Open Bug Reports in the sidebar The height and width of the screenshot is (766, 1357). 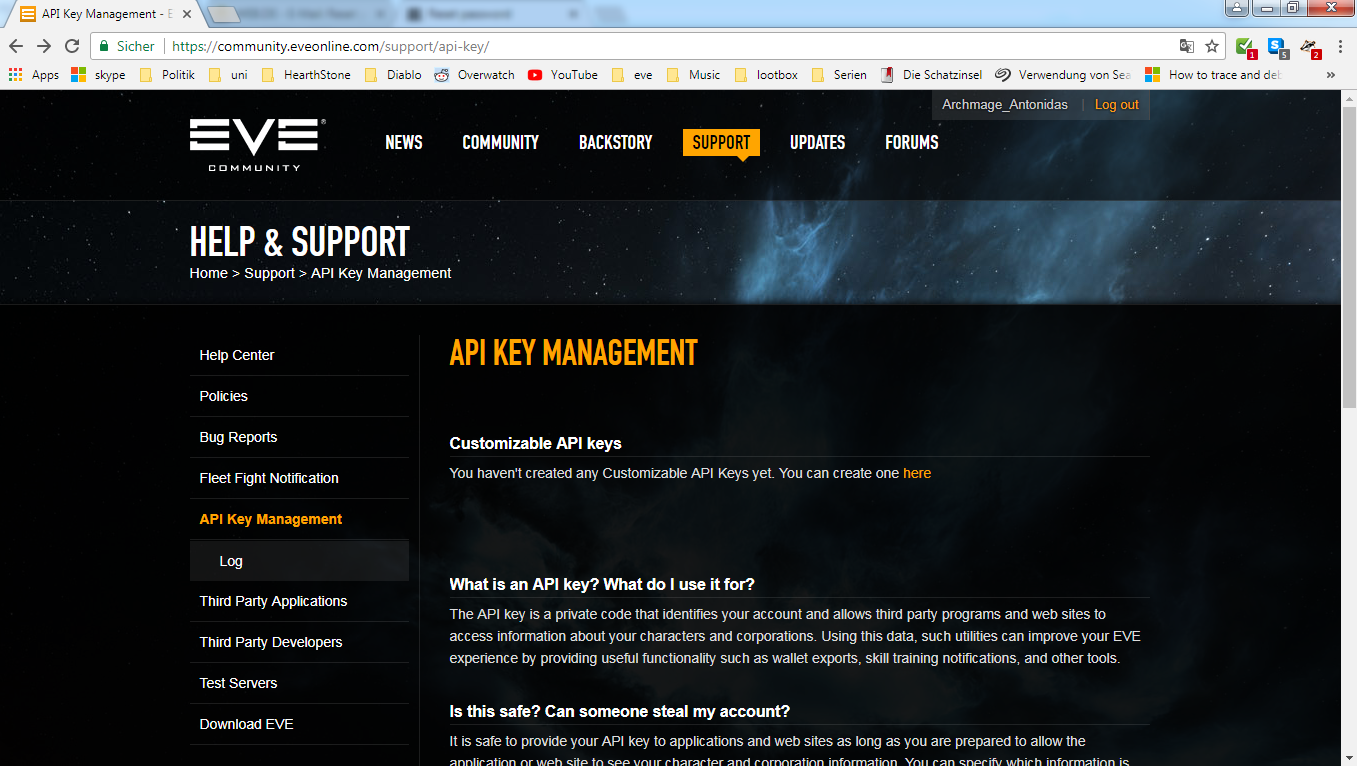[x=299, y=437]
